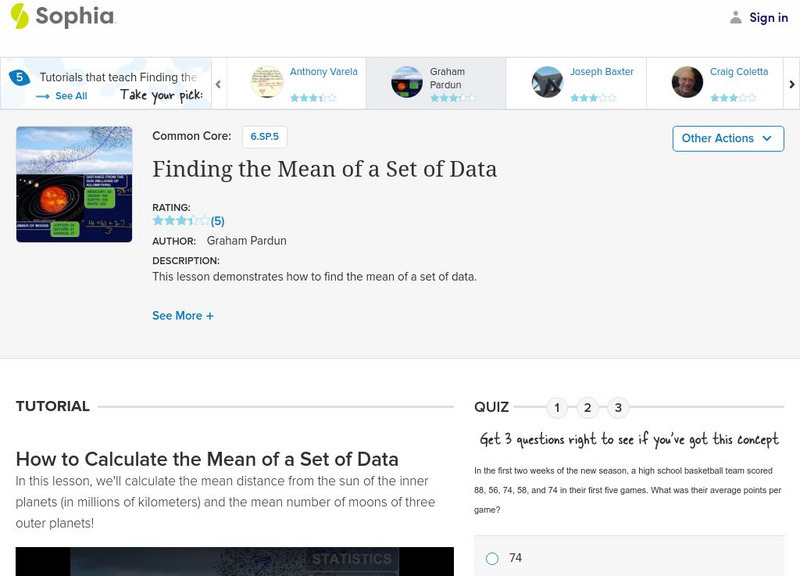The width and height of the screenshot is (800, 576).
Task: Click See All tutorials arrow link
Action: [62, 96]
